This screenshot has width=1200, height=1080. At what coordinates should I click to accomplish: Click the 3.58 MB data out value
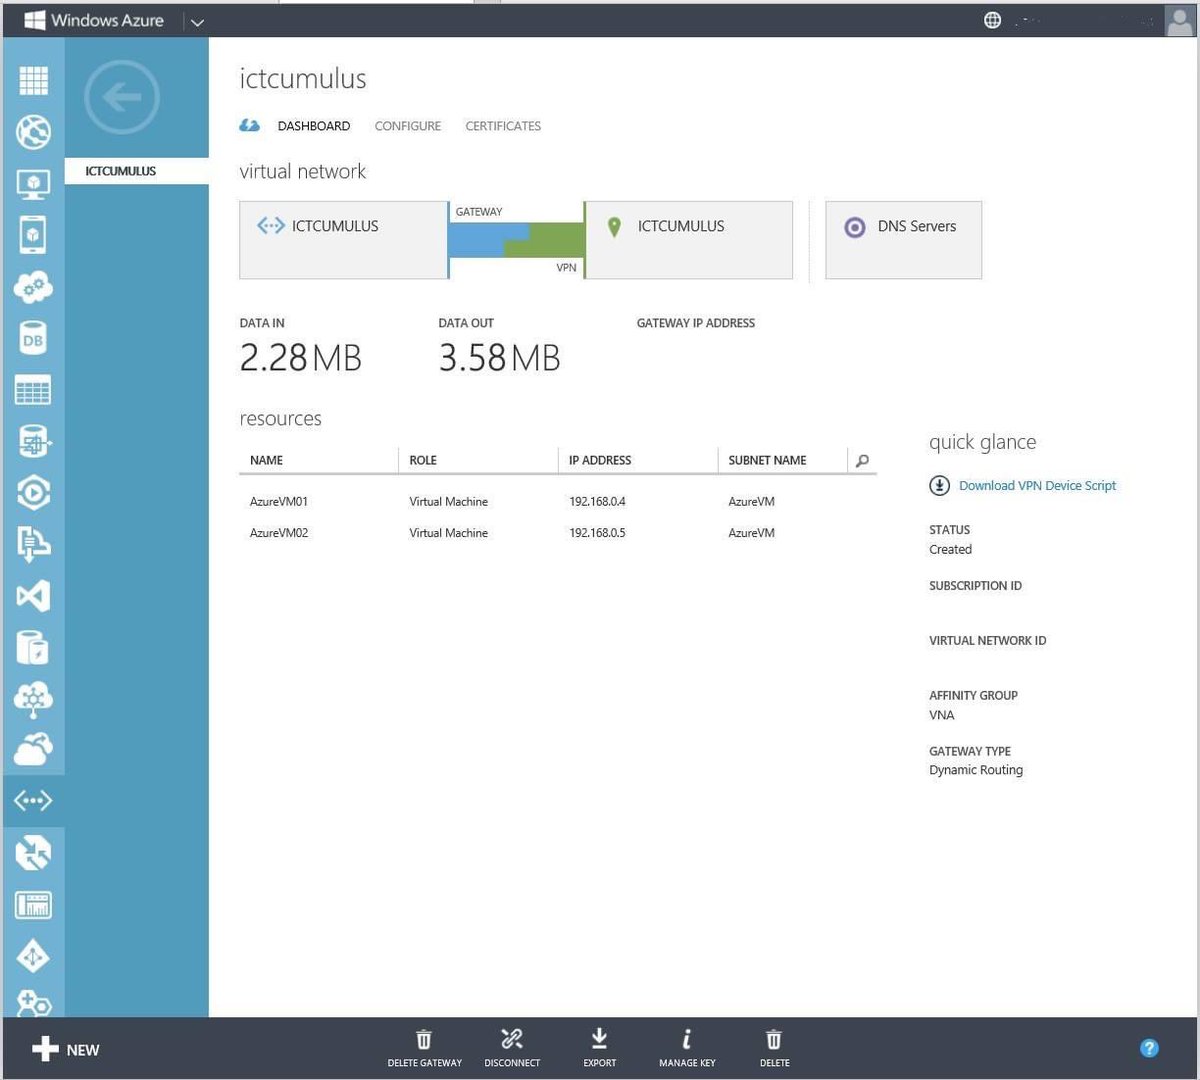click(x=499, y=358)
